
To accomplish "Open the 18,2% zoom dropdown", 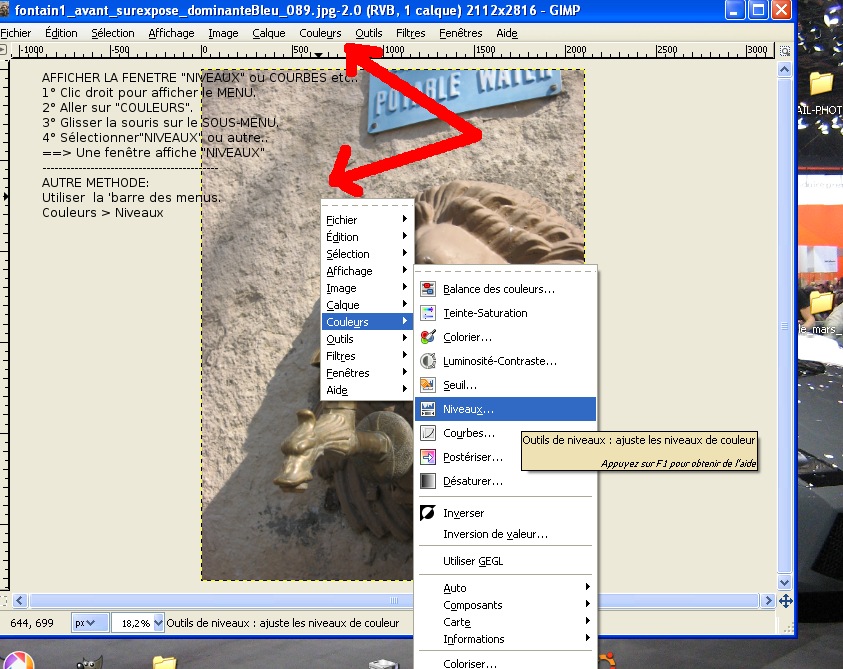I will coord(158,623).
